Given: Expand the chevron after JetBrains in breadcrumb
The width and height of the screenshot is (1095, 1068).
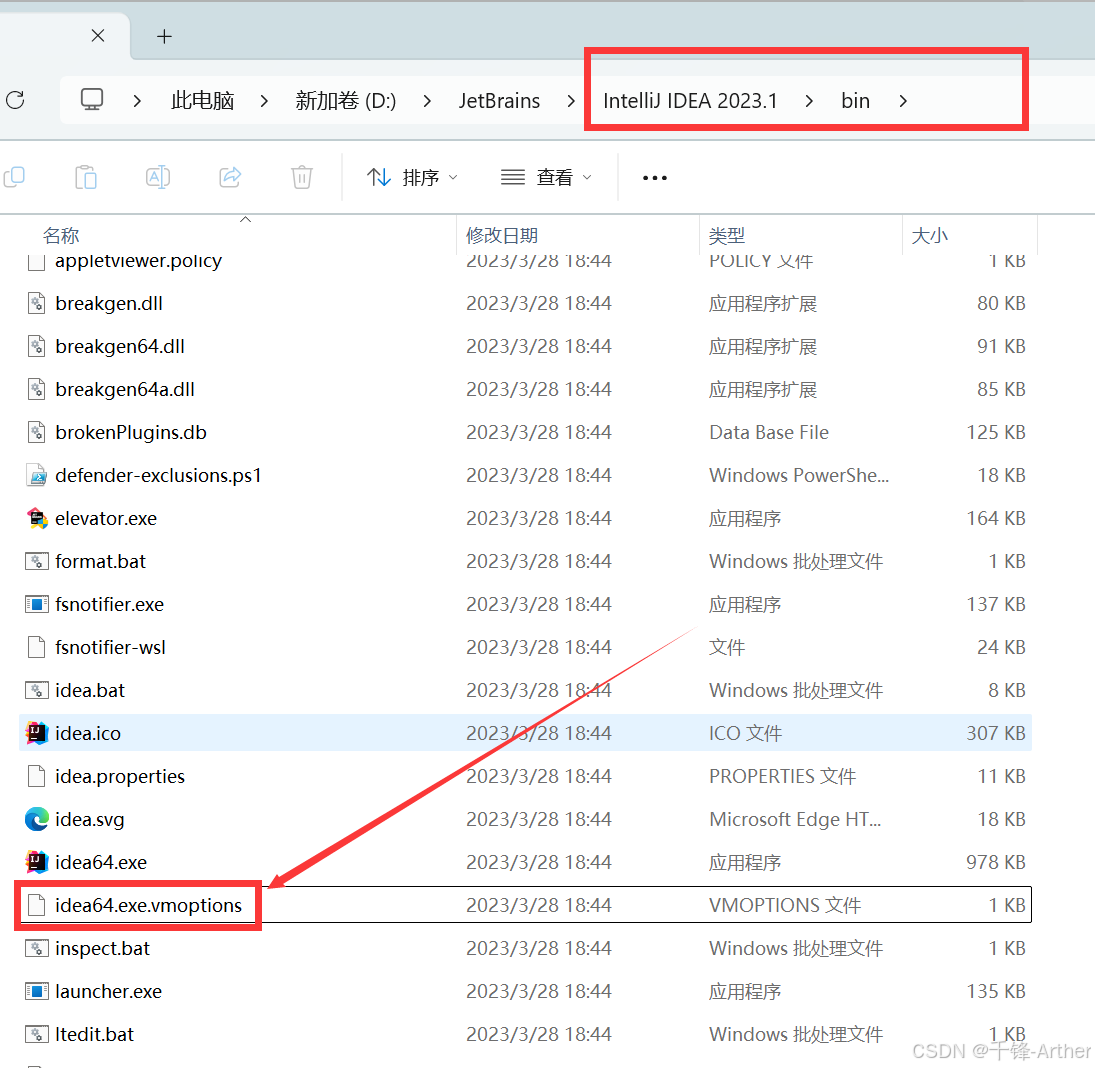Looking at the screenshot, I should tap(570, 100).
